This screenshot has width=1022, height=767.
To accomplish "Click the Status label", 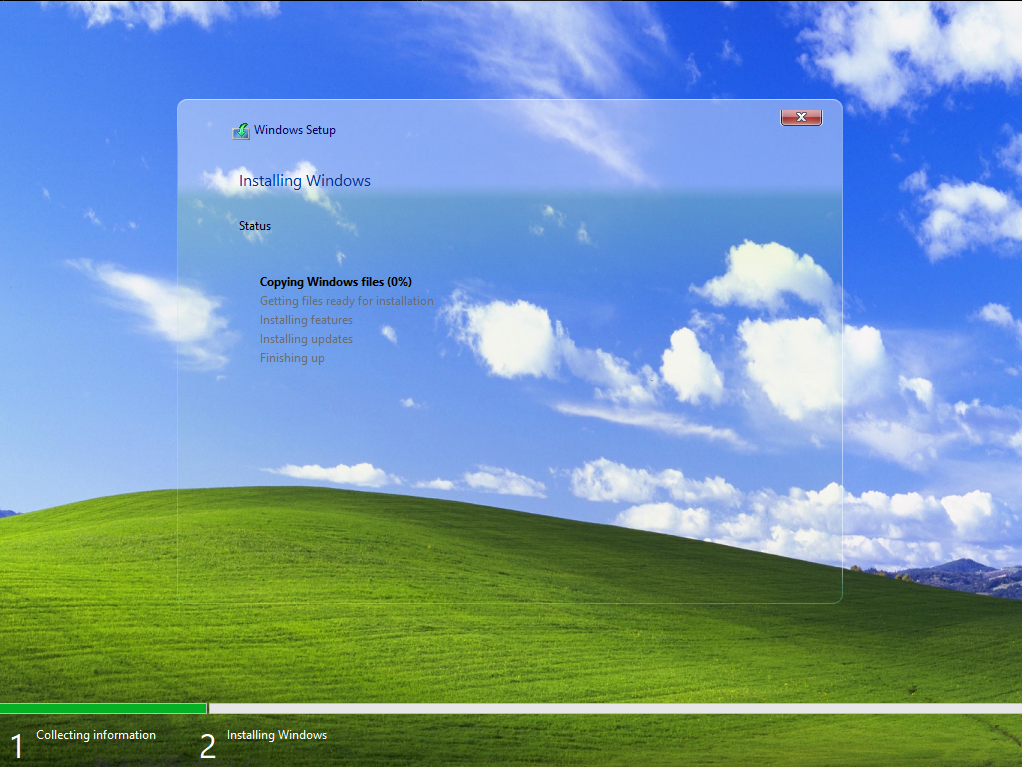I will pos(255,226).
